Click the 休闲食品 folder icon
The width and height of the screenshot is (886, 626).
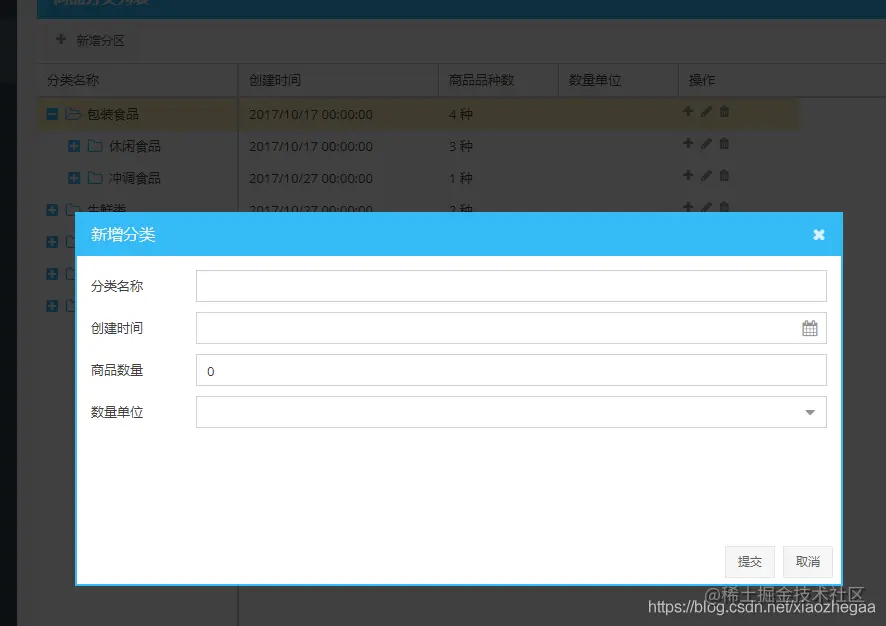(95, 146)
